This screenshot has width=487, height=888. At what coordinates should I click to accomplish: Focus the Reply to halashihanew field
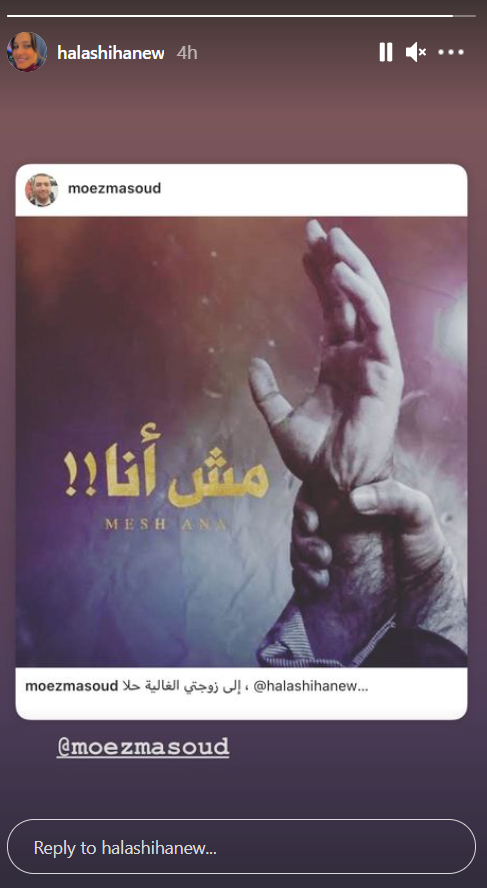[241, 847]
